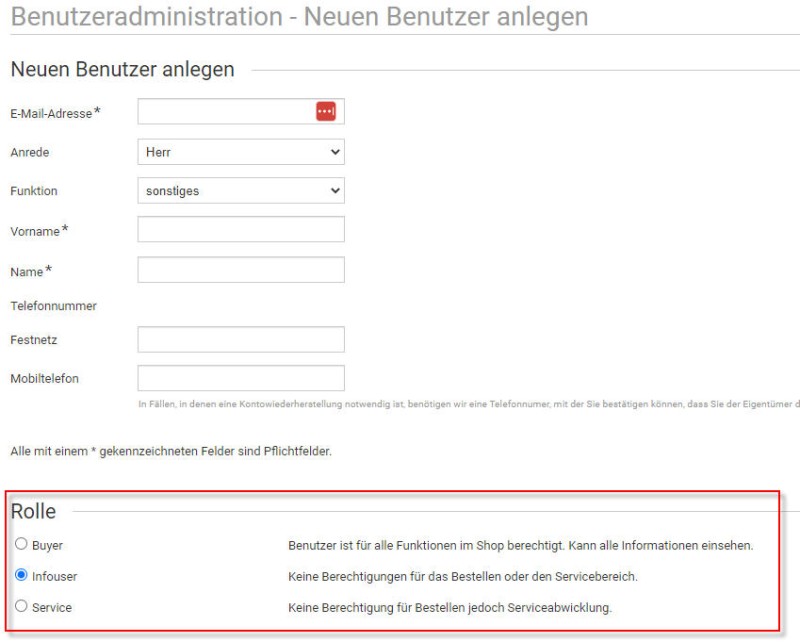Select the Festnetz phone number field
800x642 pixels.
(240, 340)
